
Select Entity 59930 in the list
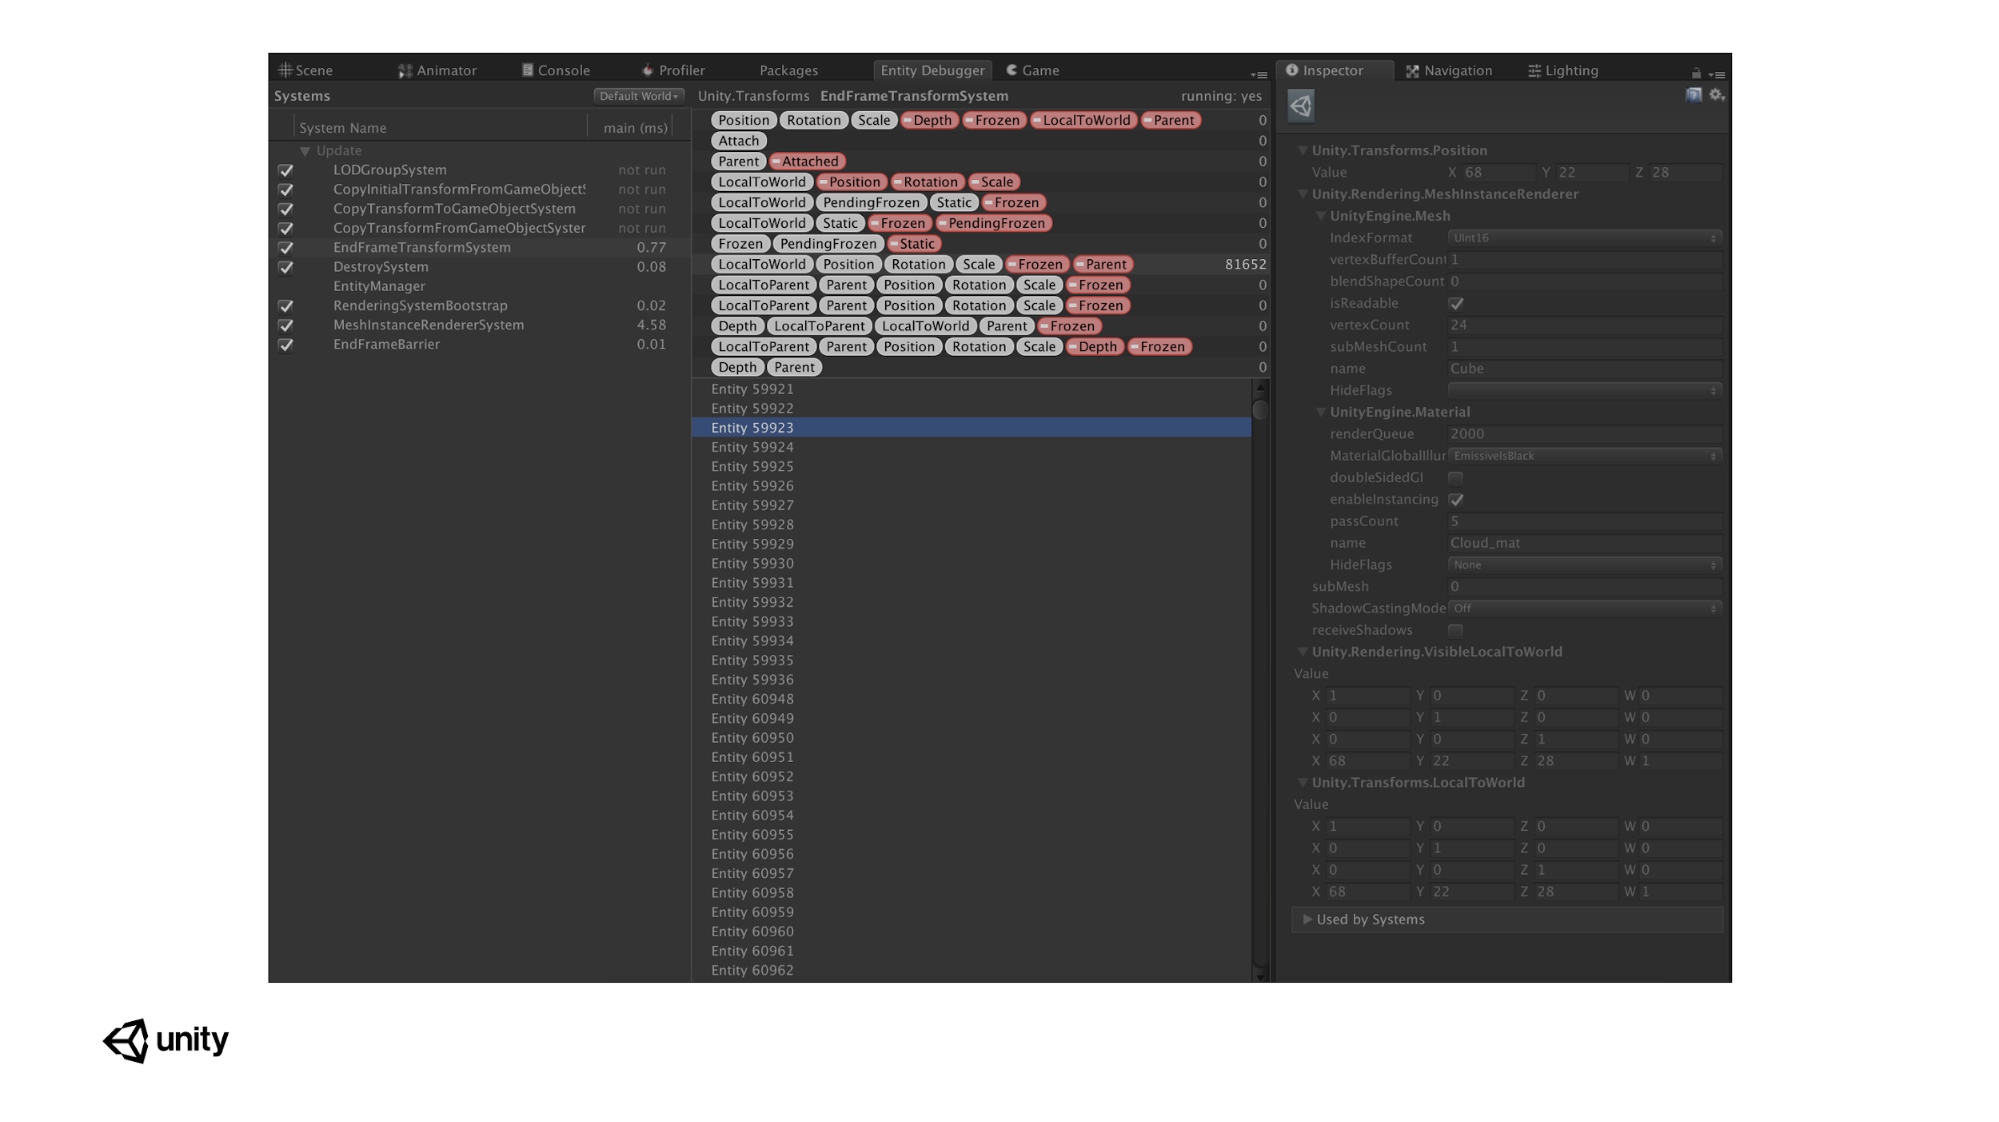click(x=752, y=564)
